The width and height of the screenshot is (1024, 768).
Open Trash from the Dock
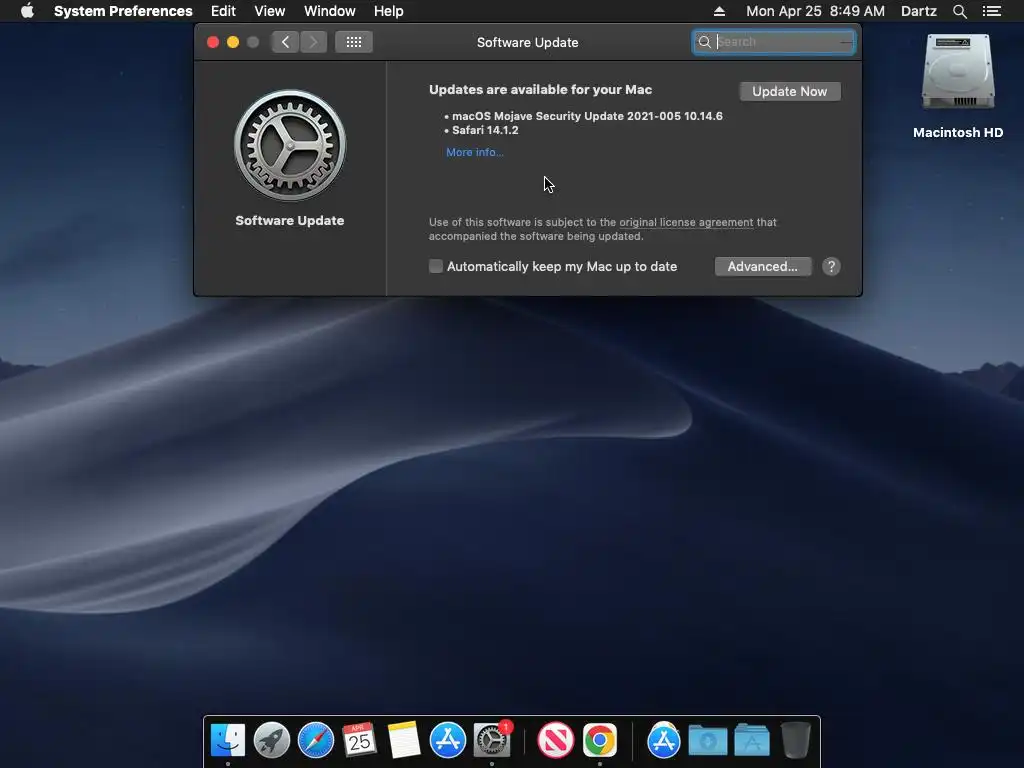(x=795, y=740)
